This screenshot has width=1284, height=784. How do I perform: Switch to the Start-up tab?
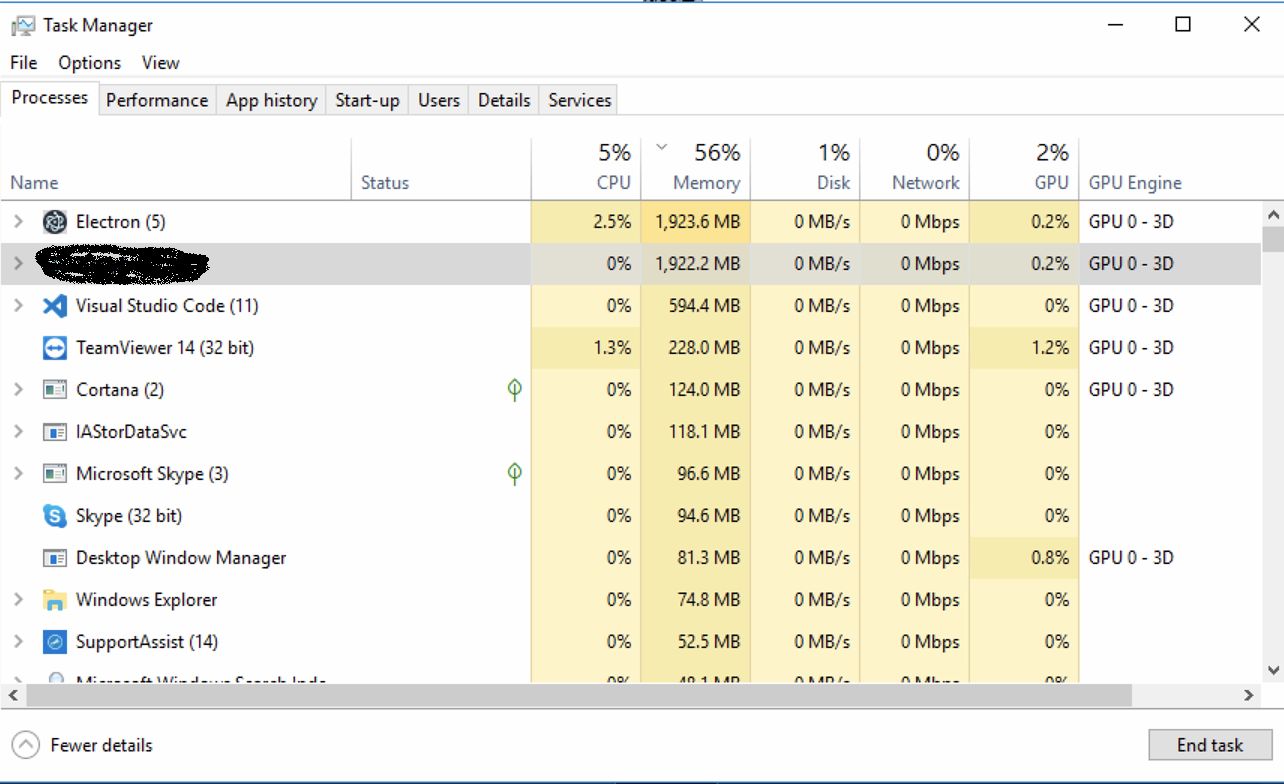[x=367, y=100]
